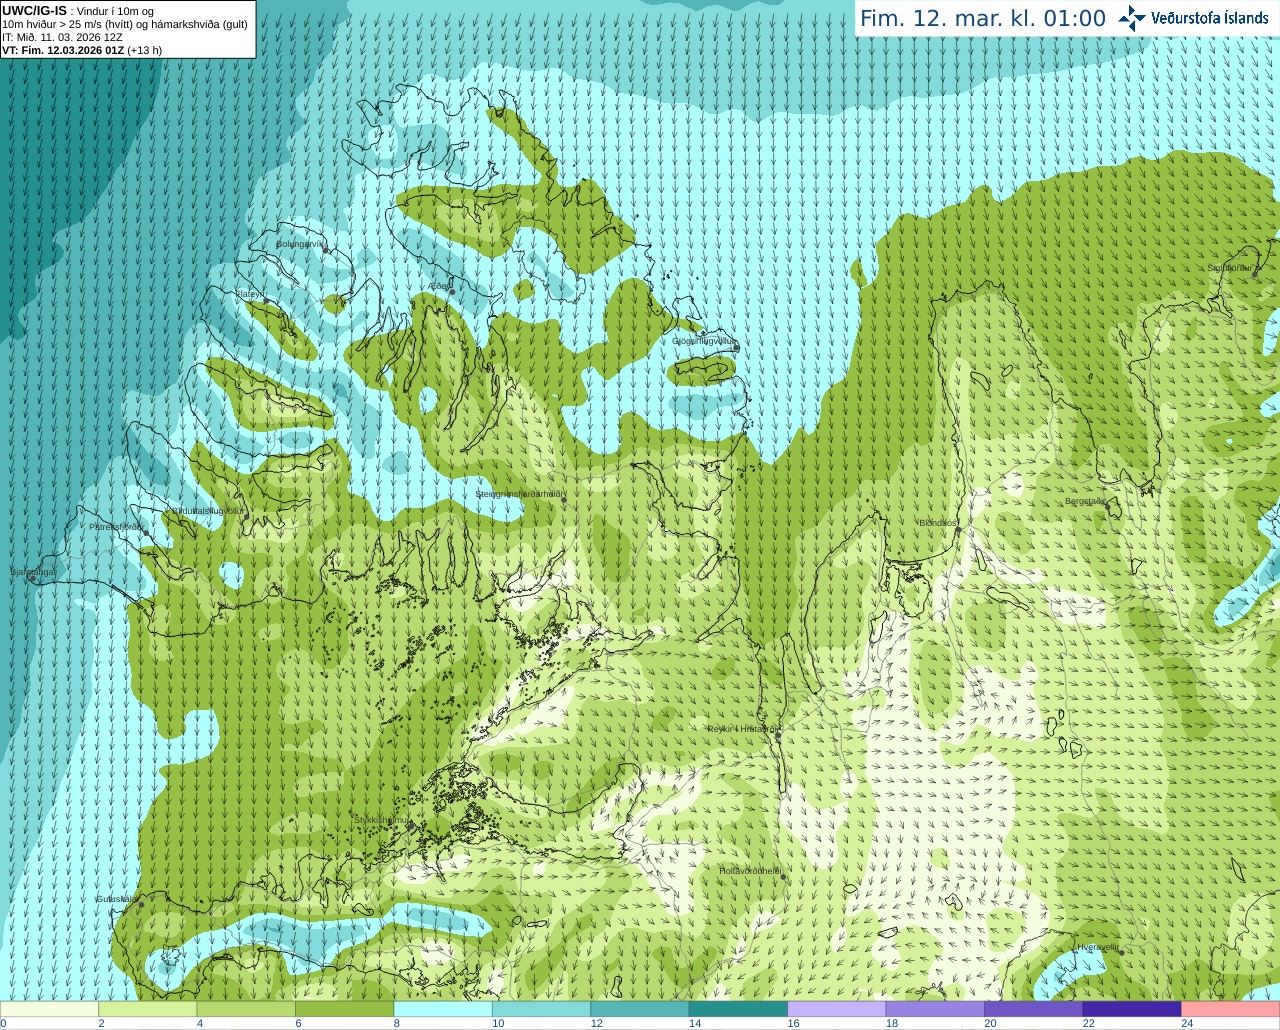Click the Bolungarvík station label
The image size is (1280, 1030).
tap(301, 244)
